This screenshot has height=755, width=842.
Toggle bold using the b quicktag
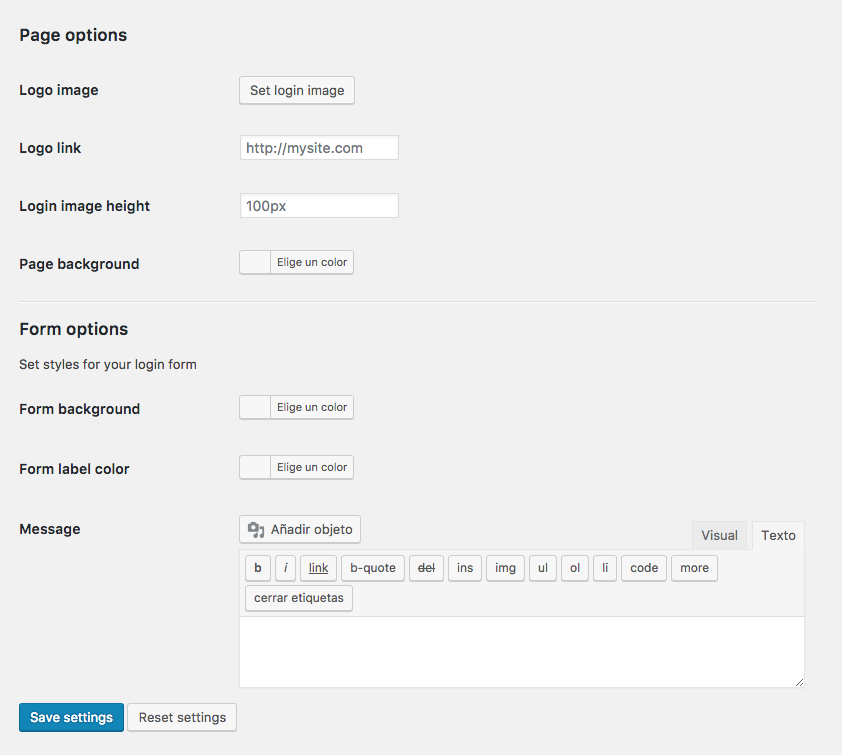[258, 568]
